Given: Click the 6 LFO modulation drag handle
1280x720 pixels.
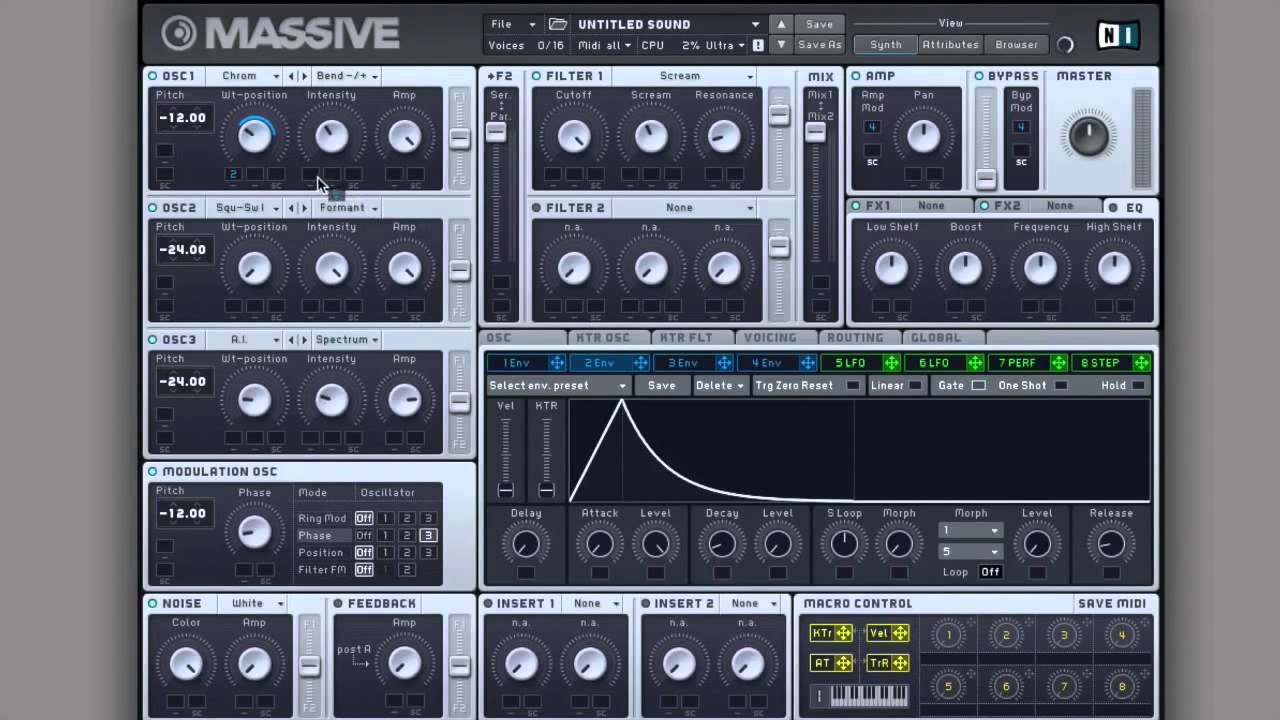Looking at the screenshot, I should 974,363.
